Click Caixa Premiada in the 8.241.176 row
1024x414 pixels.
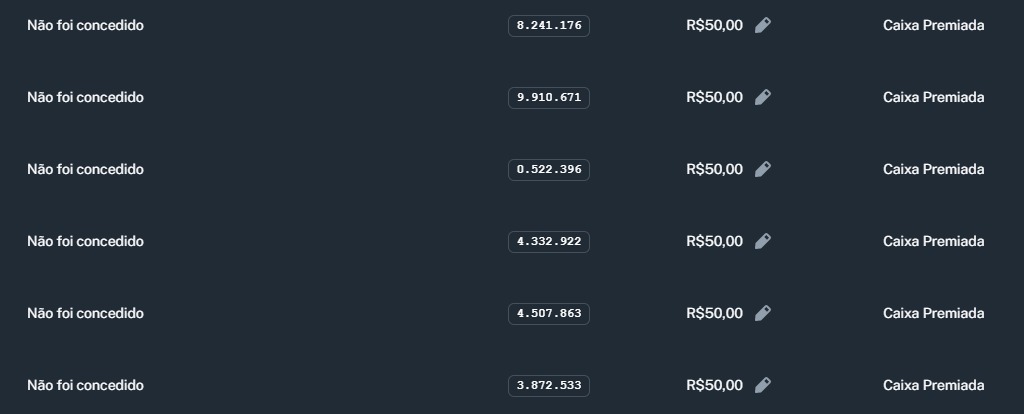[933, 26]
